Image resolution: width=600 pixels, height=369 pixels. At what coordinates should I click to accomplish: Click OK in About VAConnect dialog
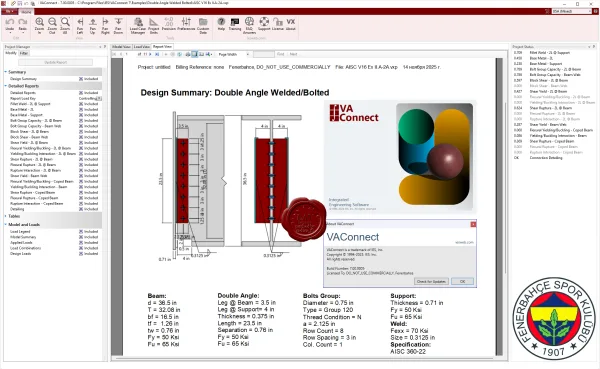coord(462,281)
